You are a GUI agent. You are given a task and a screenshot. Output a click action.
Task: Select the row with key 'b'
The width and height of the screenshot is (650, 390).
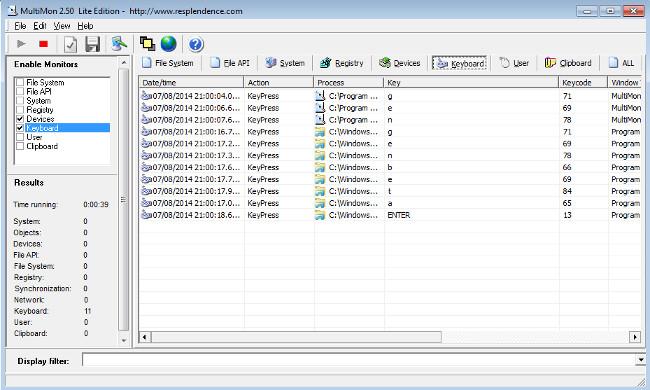[390, 167]
